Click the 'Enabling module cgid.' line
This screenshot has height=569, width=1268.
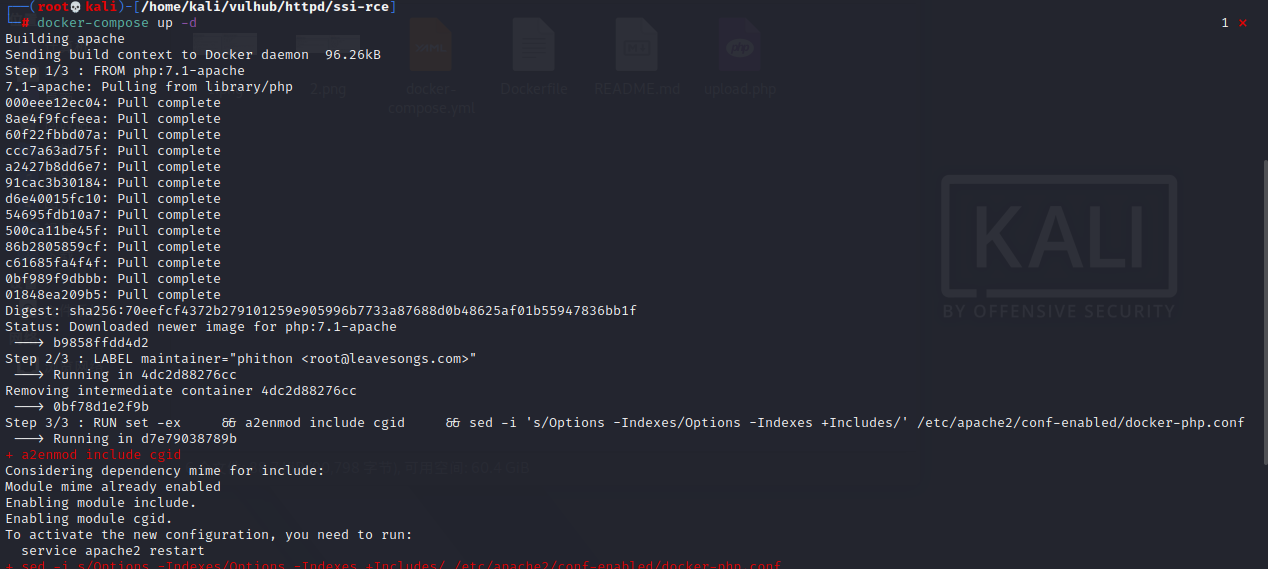(x=89, y=519)
